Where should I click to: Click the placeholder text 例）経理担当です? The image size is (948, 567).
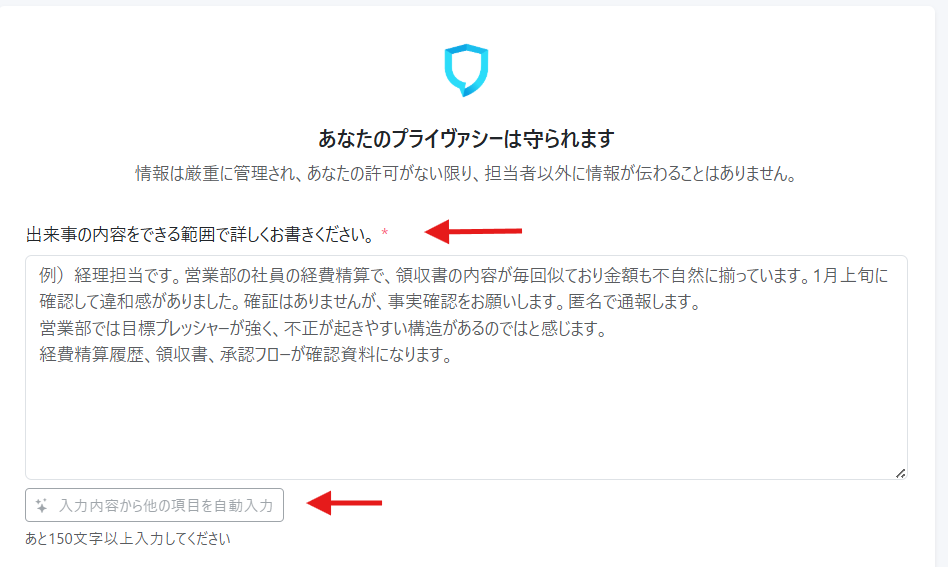109,276
